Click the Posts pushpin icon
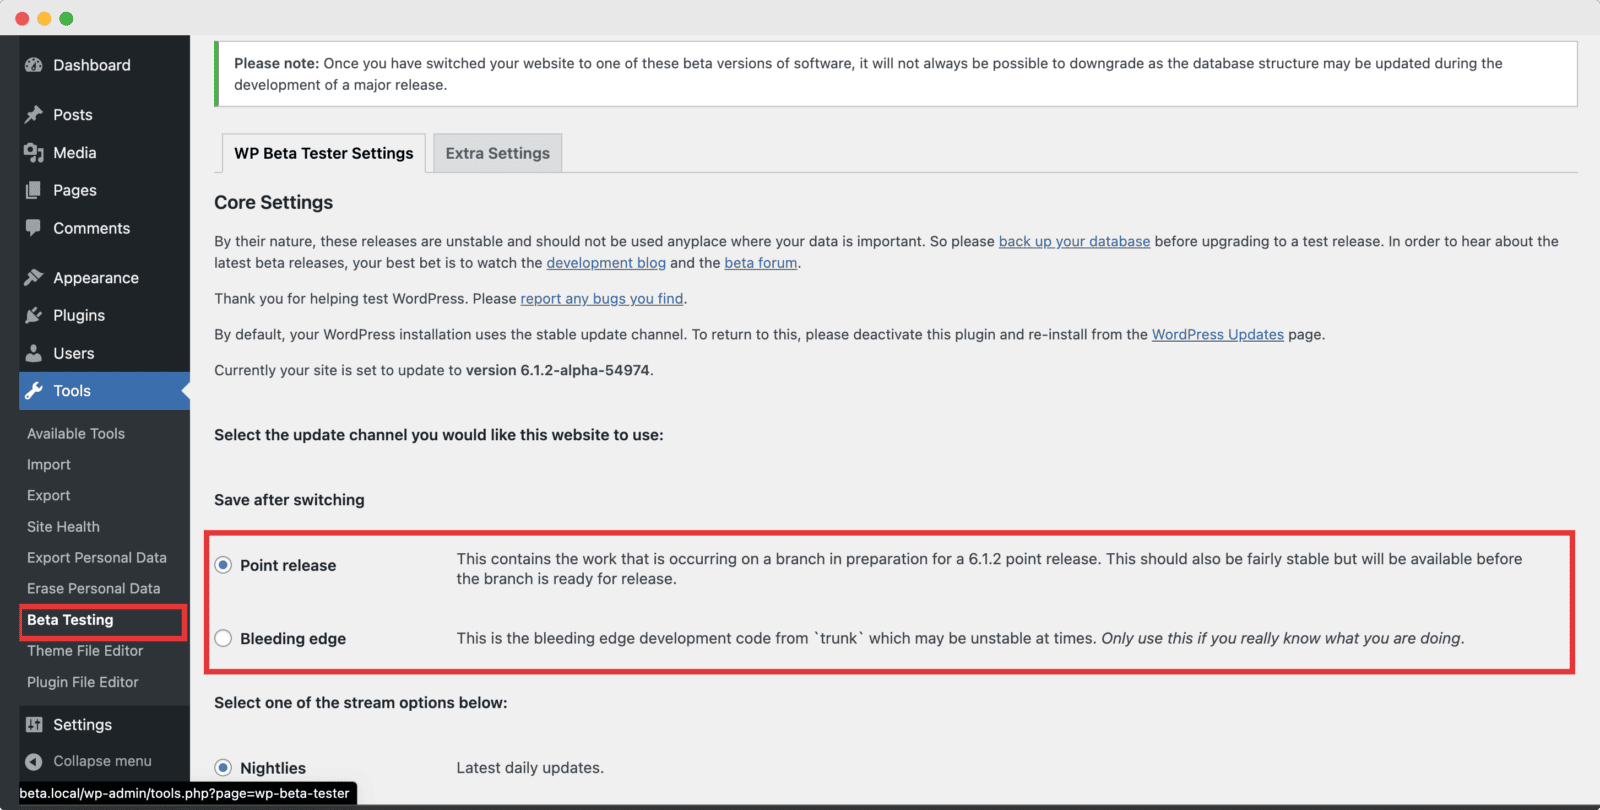 34,115
